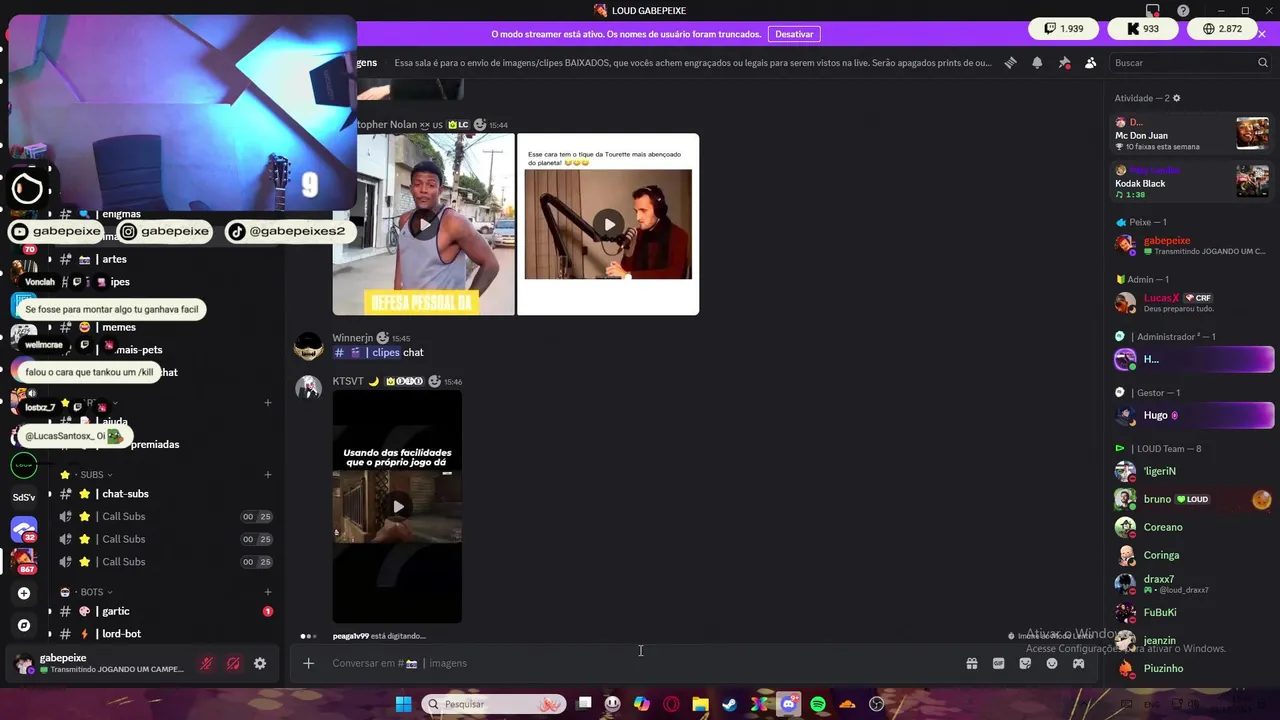Screen dimensions: 1280x720
Task: Click the Instagram gabepeixe overlay badge
Action: (165, 231)
